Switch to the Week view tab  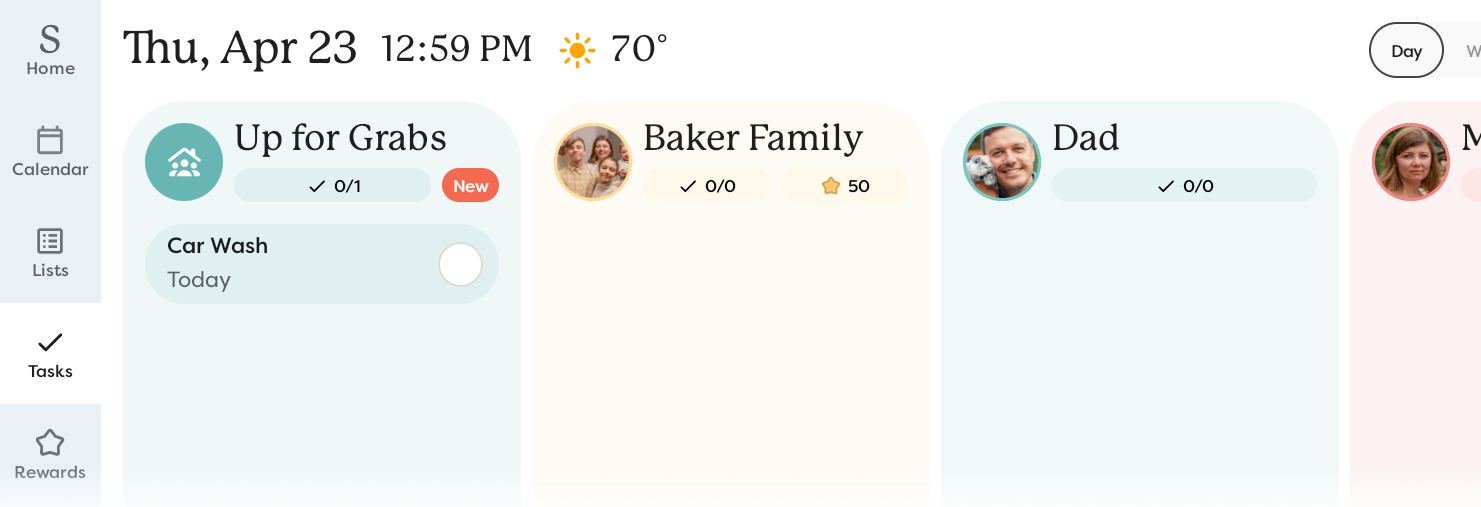1471,51
